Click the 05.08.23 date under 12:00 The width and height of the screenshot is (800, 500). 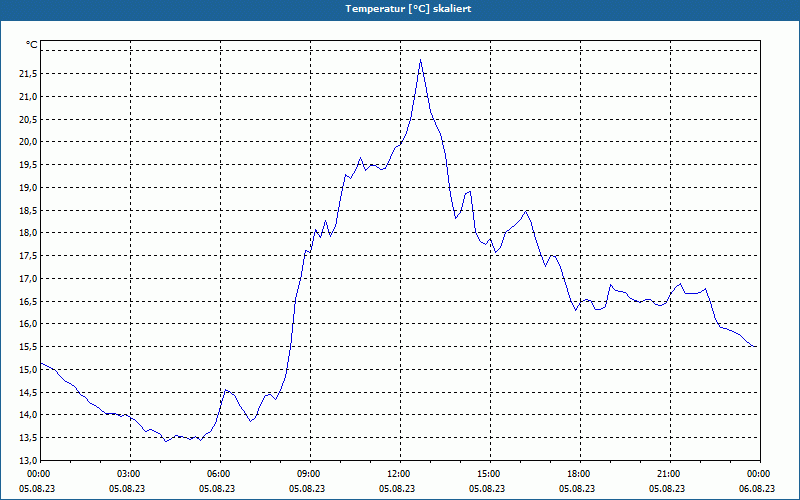(397, 488)
